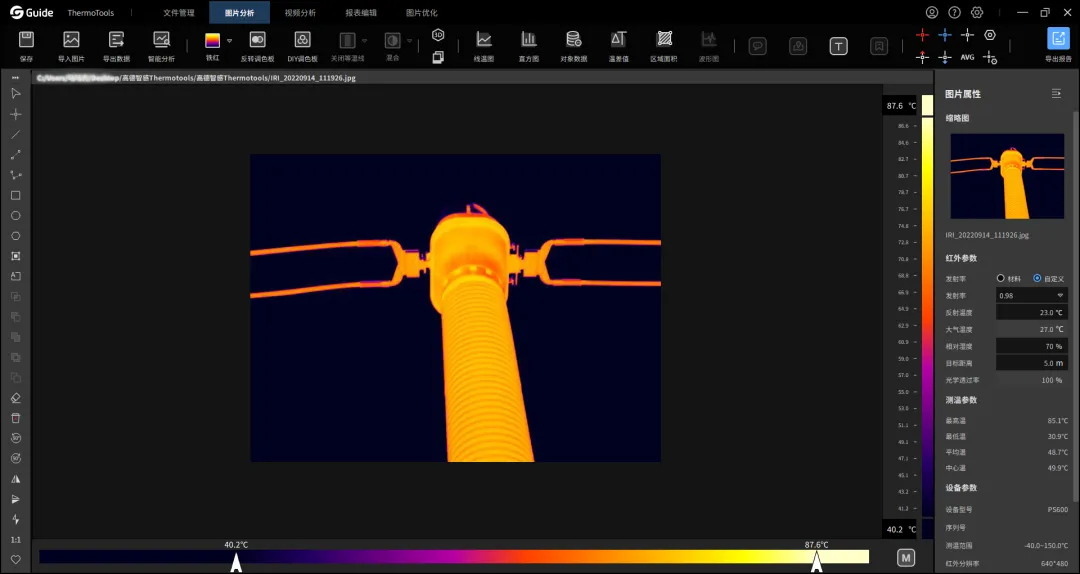
Task: Select the text annotation T icon
Action: 838,46
